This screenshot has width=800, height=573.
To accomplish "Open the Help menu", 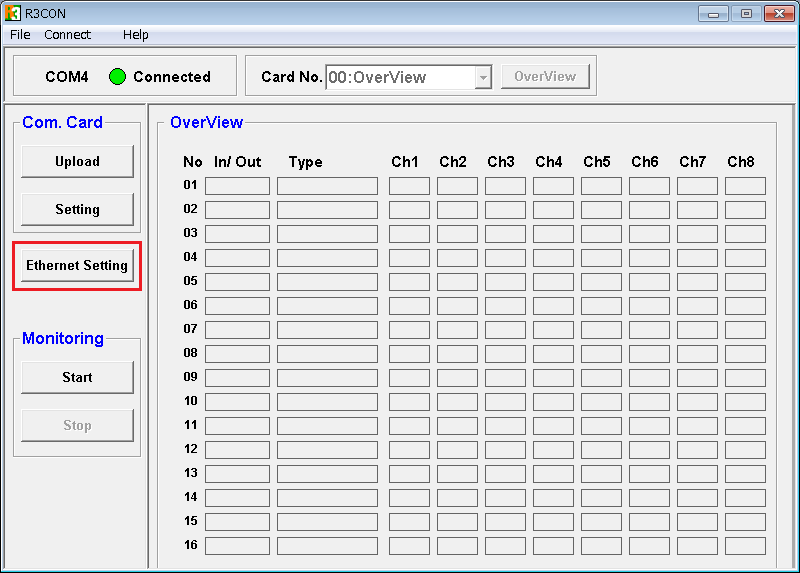I will pyautogui.click(x=135, y=35).
